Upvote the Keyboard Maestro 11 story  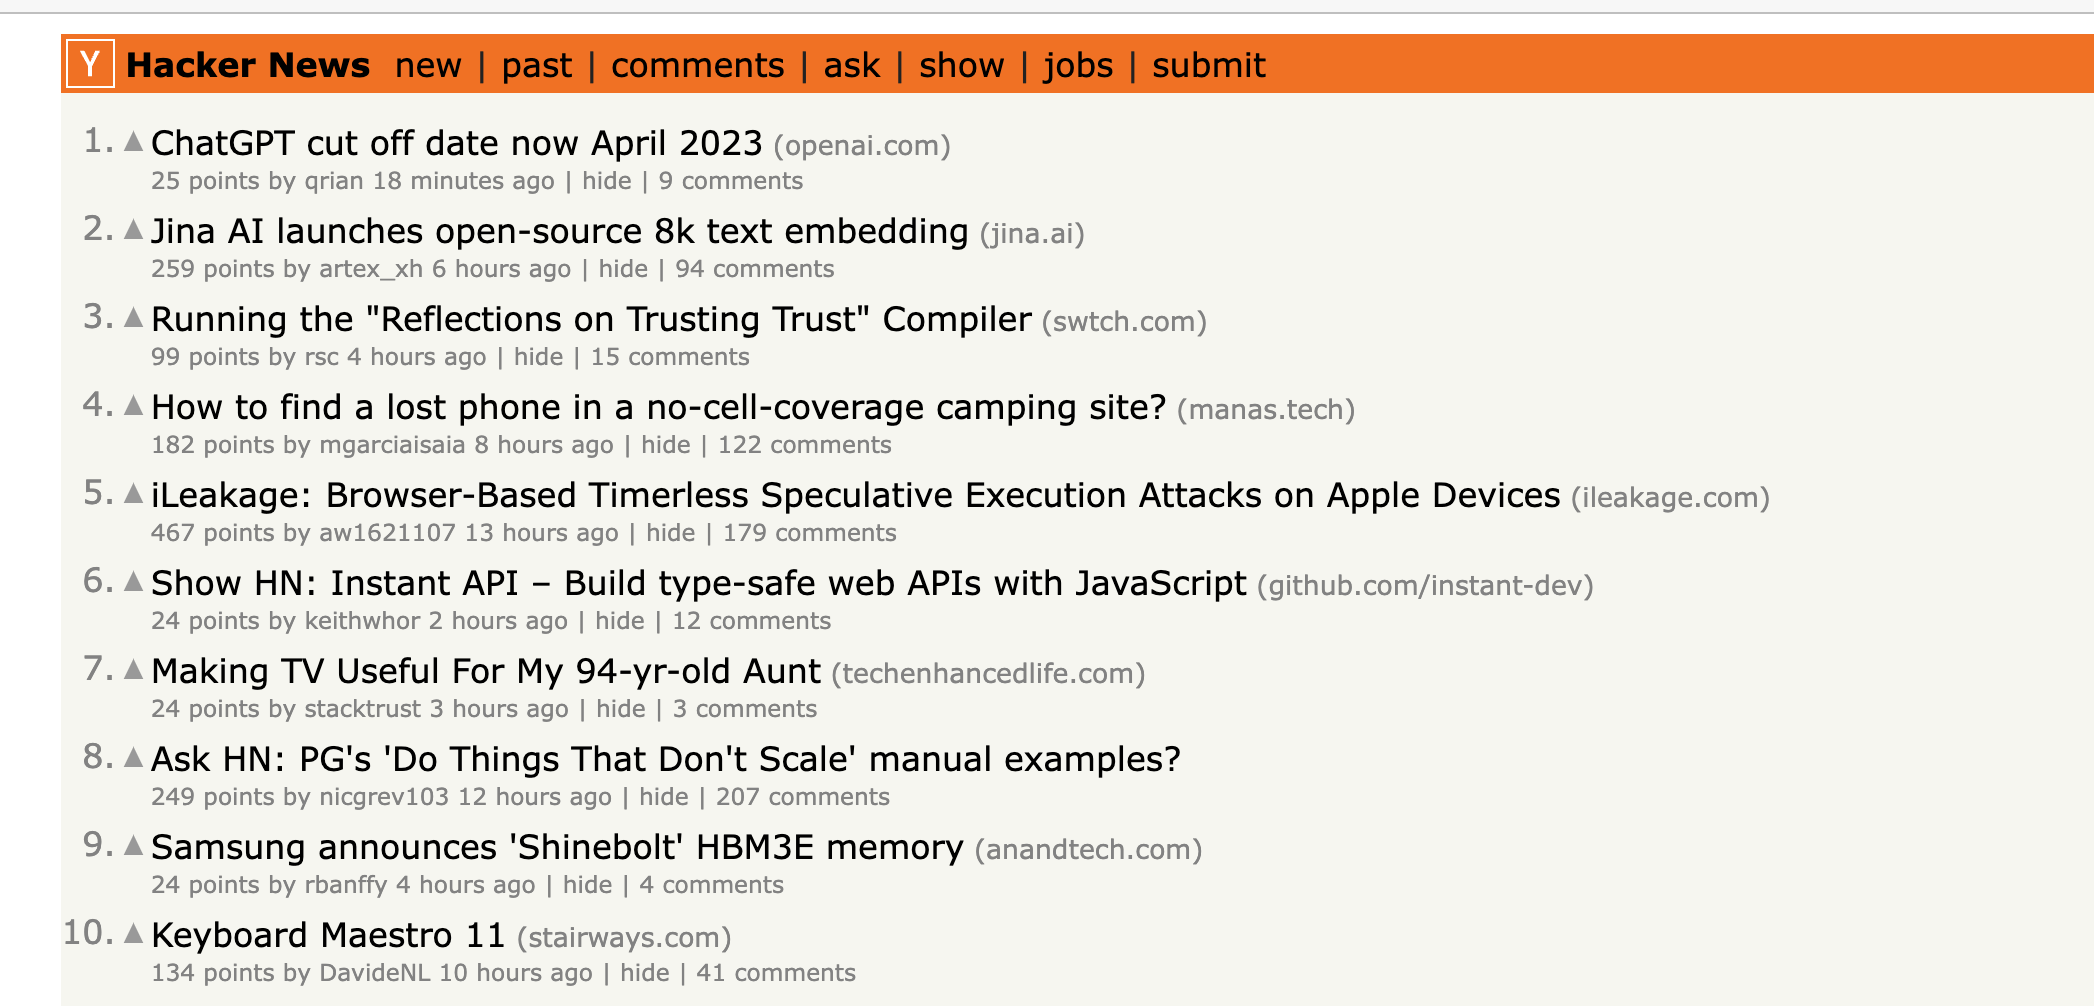click(133, 933)
